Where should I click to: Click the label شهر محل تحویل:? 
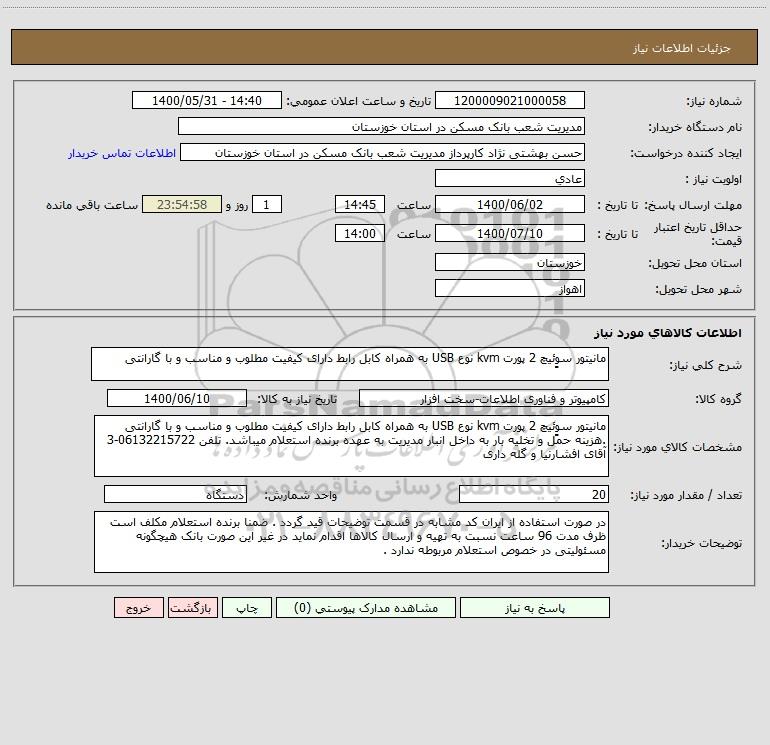click(698, 290)
